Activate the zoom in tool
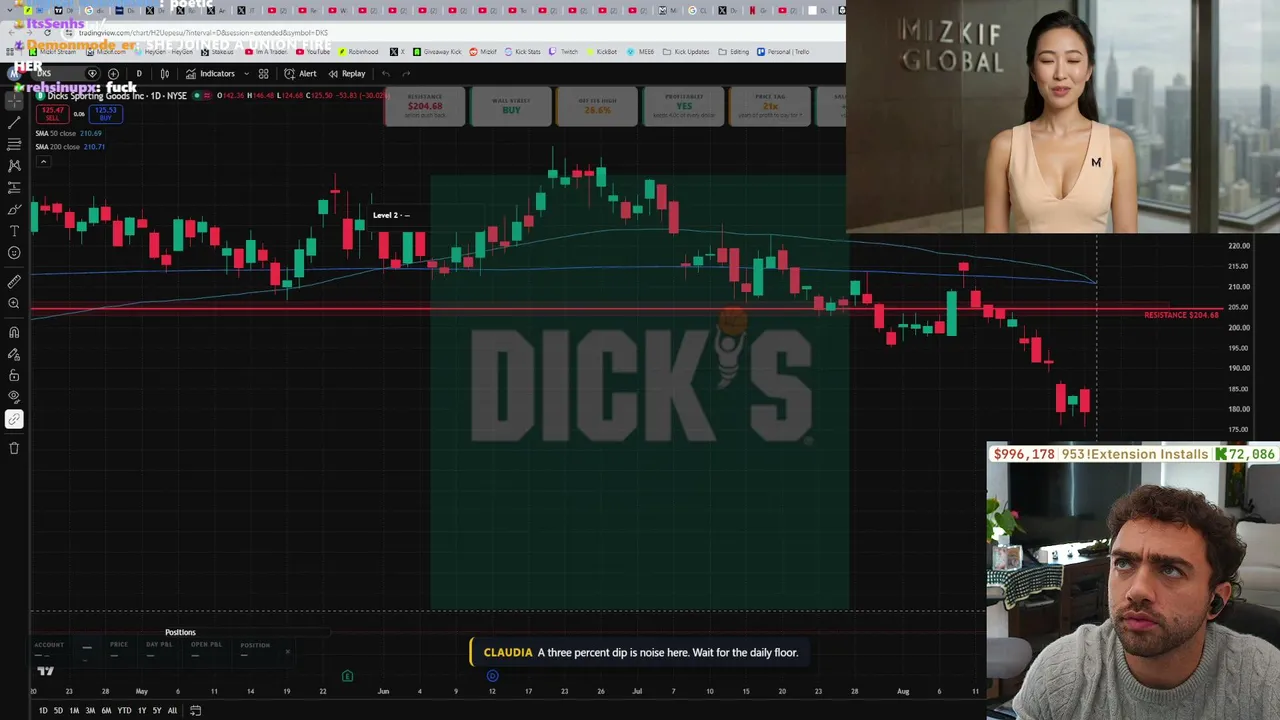1280x720 pixels. [14, 303]
